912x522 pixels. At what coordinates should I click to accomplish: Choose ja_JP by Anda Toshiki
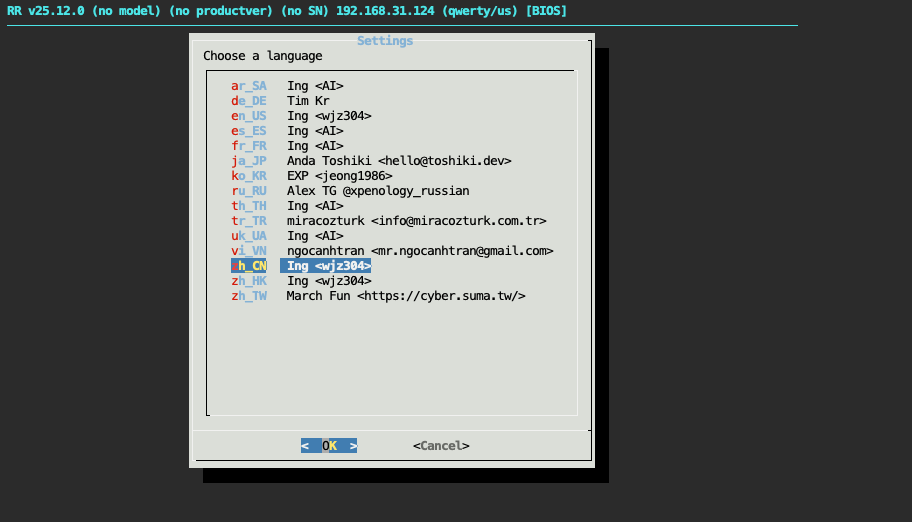click(x=249, y=161)
